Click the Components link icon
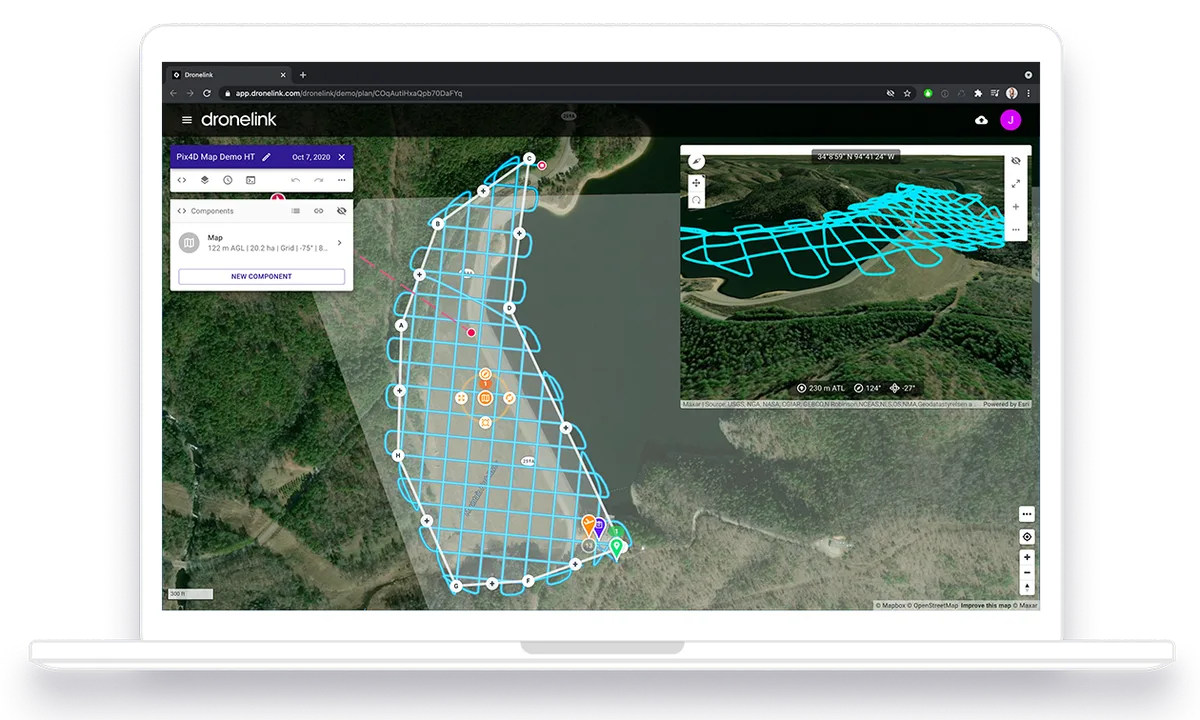Screen dimensions: 1200x720 tap(319, 211)
